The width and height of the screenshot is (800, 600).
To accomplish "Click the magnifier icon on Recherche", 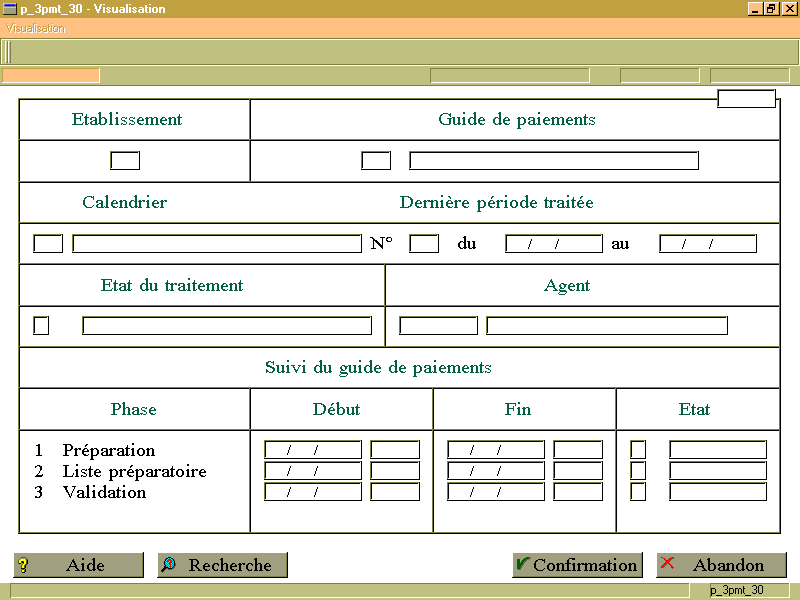I will [168, 564].
